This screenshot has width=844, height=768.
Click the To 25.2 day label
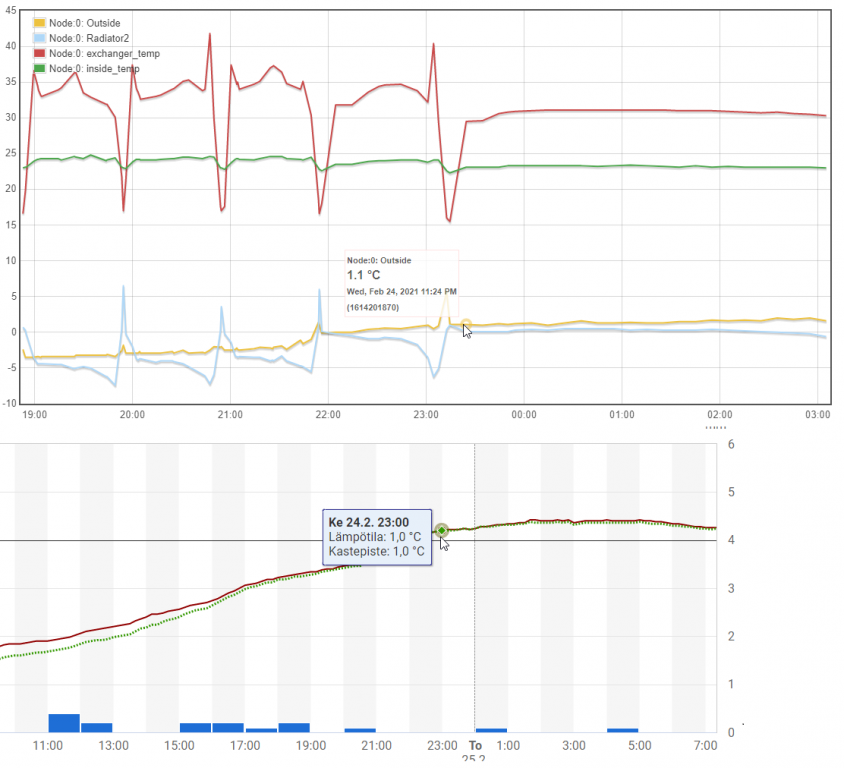point(475,752)
